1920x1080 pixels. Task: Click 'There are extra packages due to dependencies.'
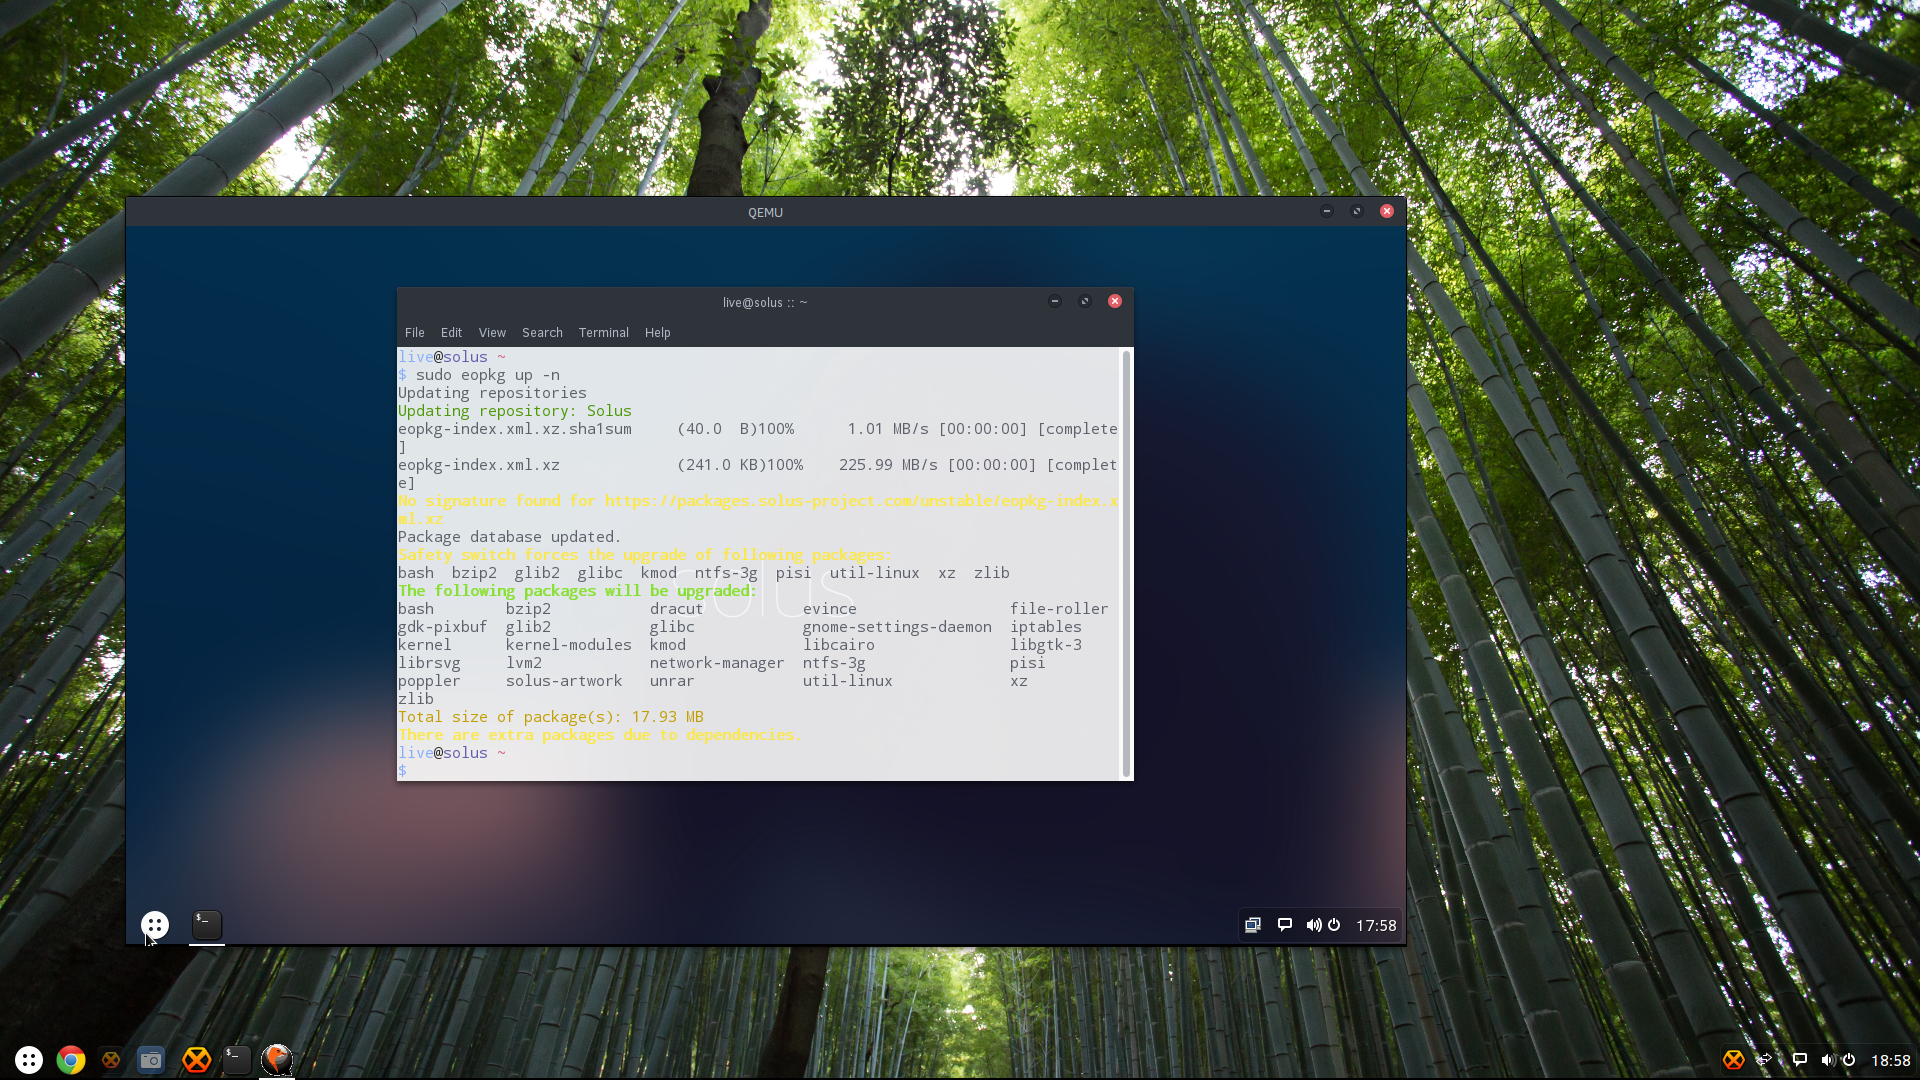pyautogui.click(x=600, y=735)
